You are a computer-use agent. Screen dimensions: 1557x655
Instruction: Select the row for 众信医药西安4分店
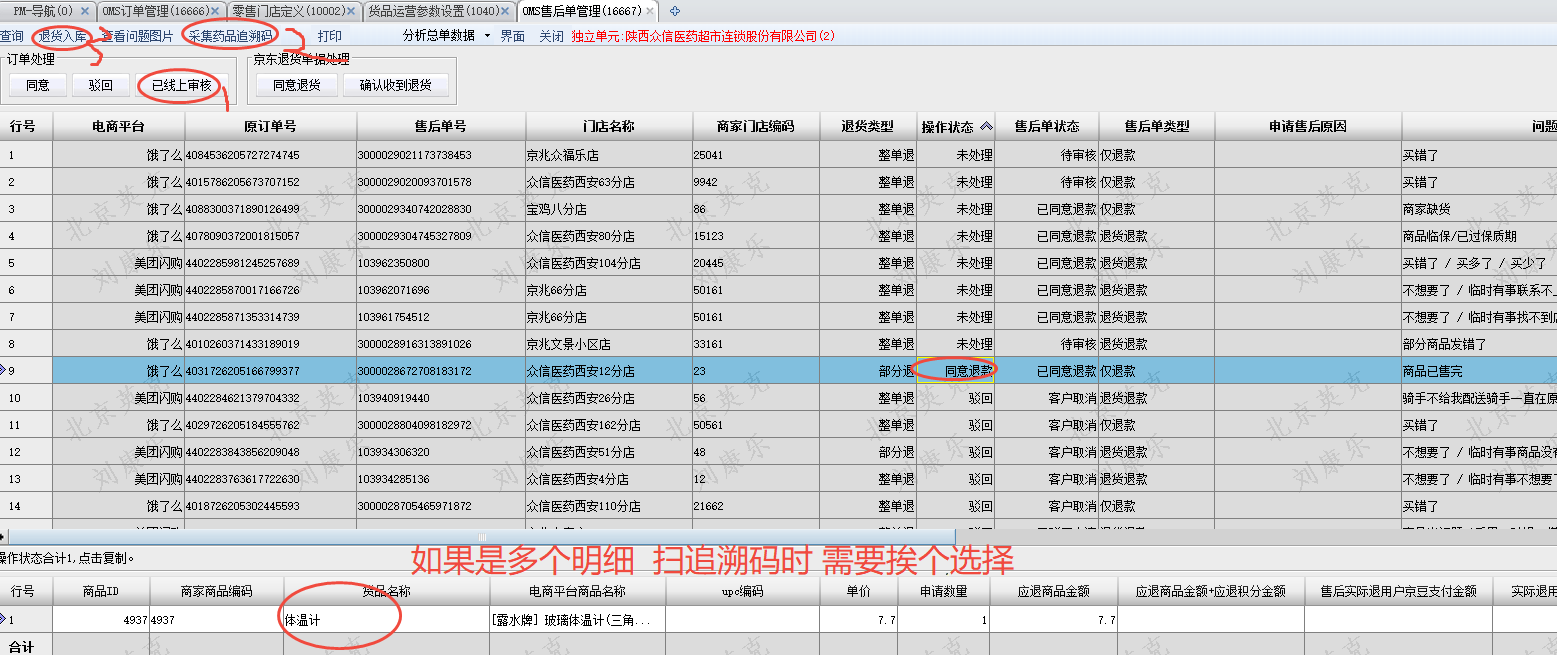click(778, 479)
